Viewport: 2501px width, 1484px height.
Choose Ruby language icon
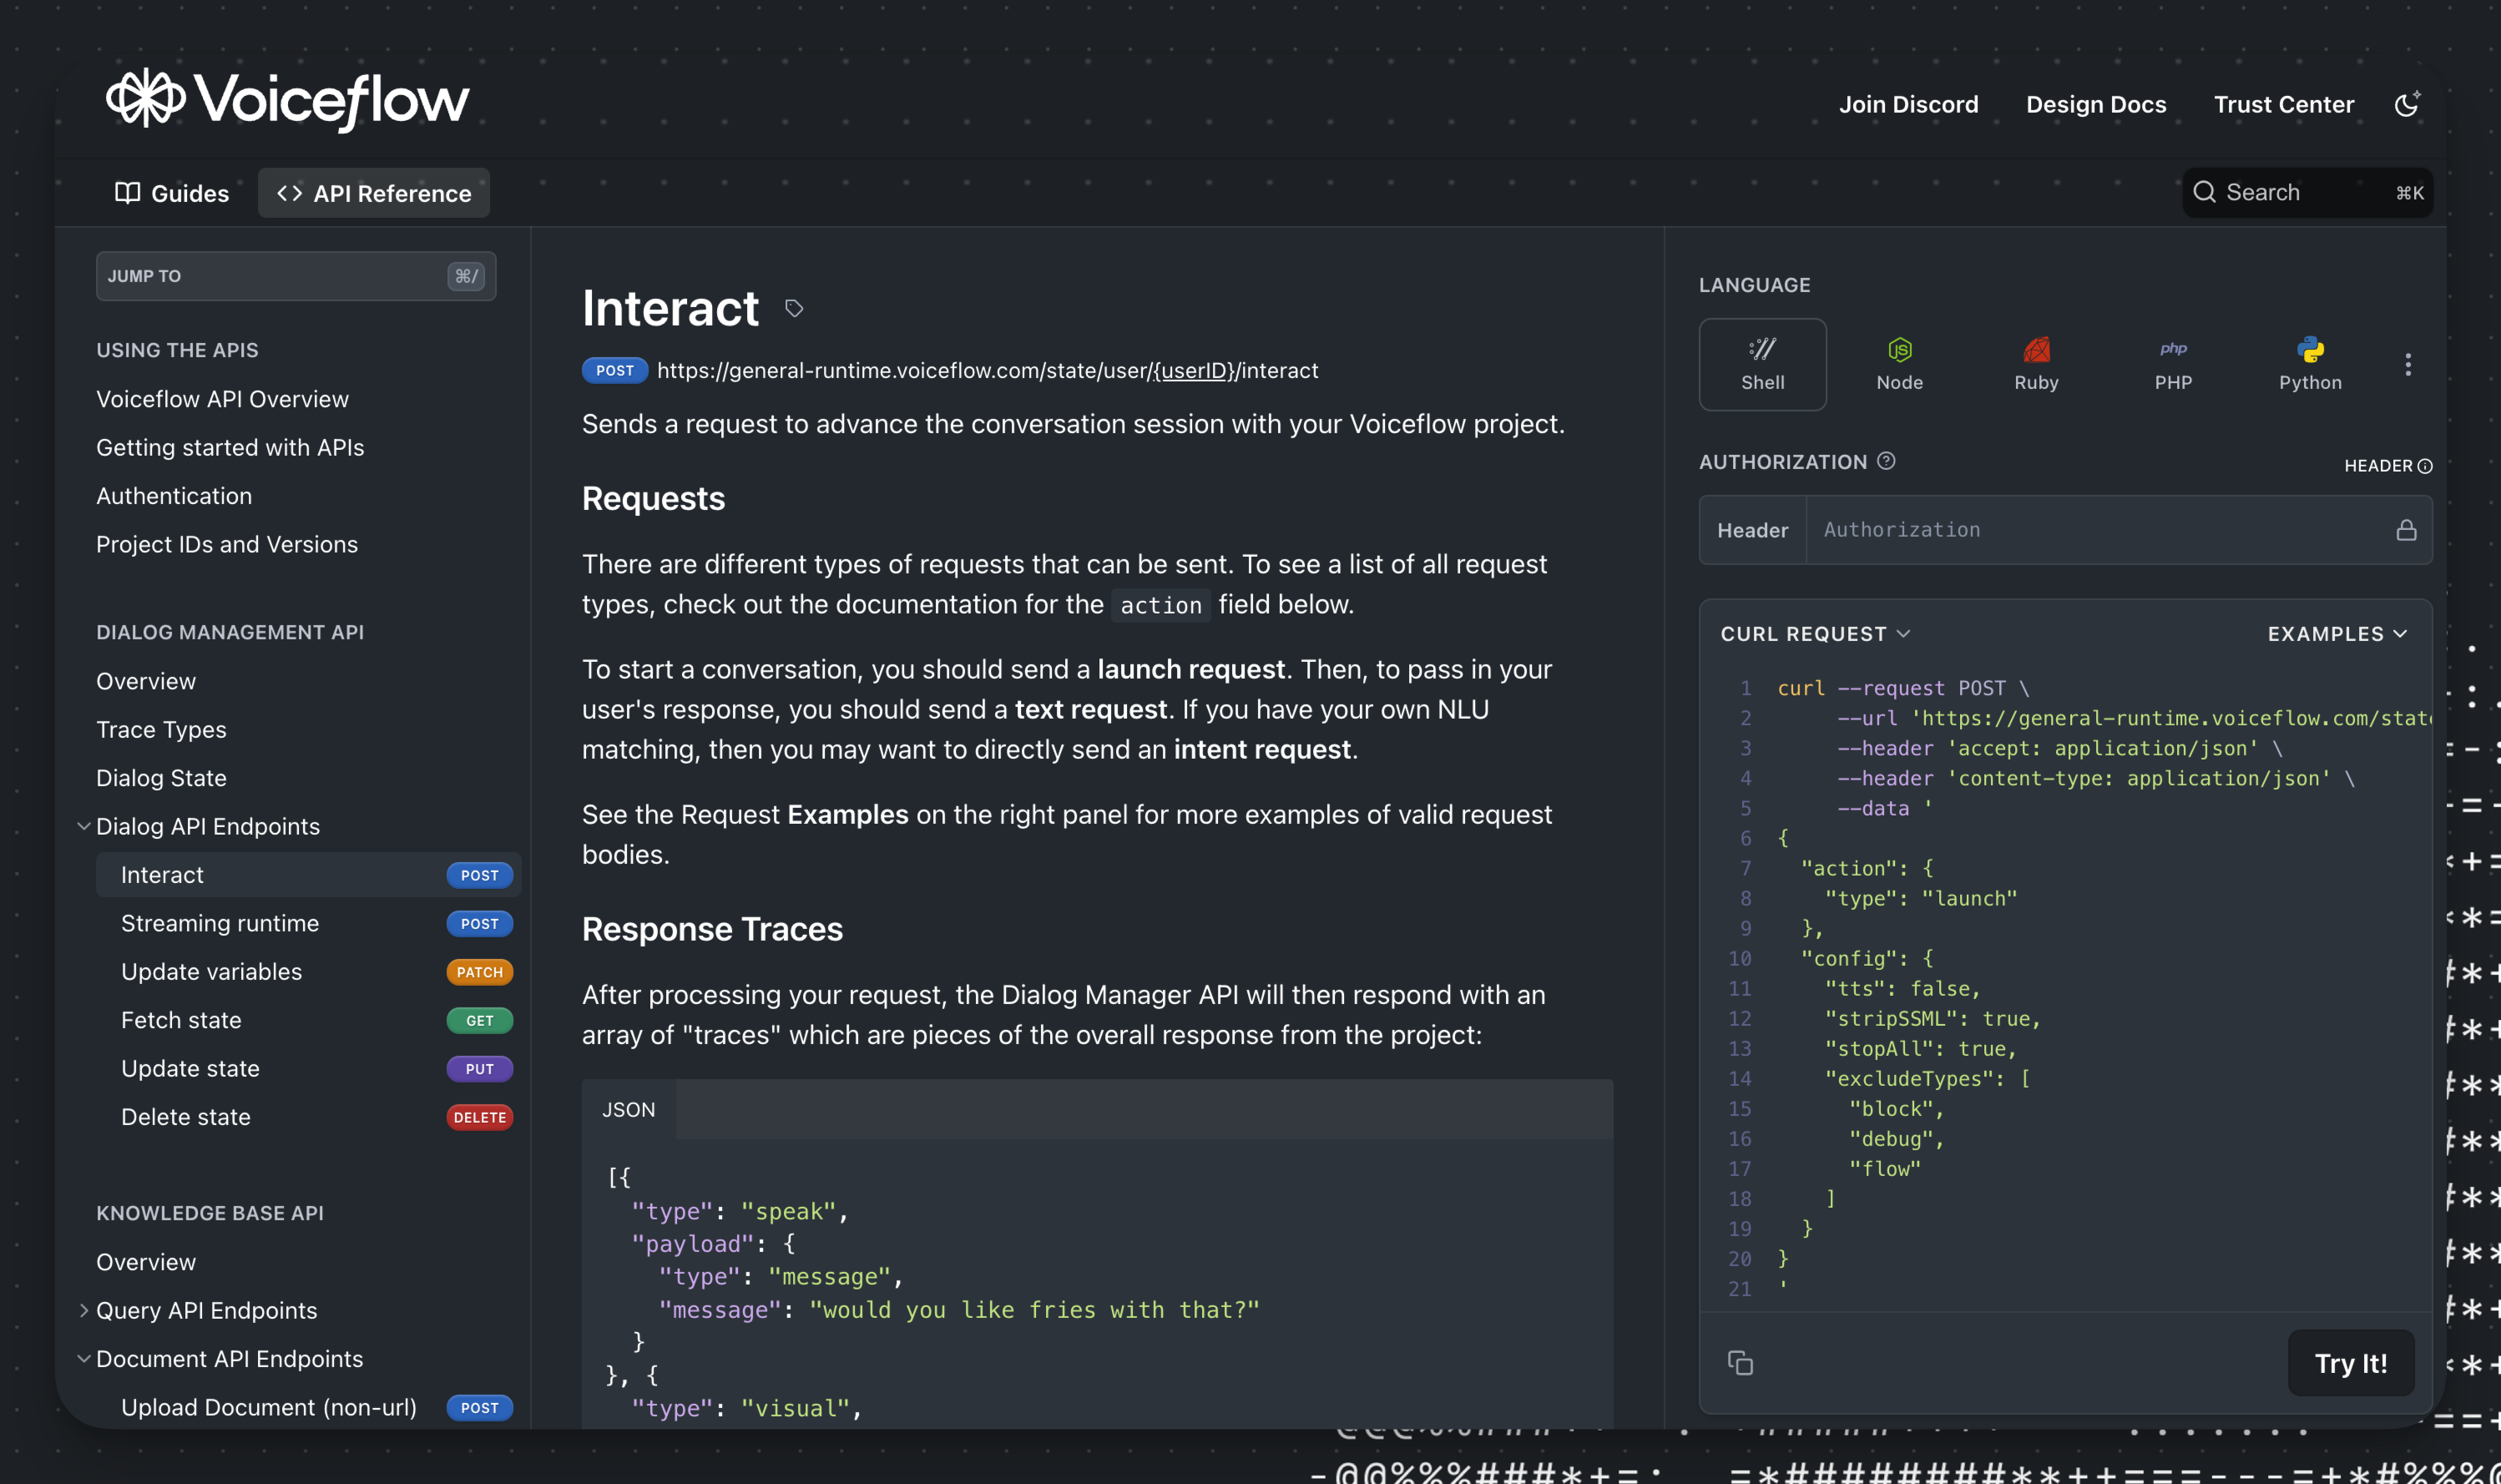coord(2036,364)
